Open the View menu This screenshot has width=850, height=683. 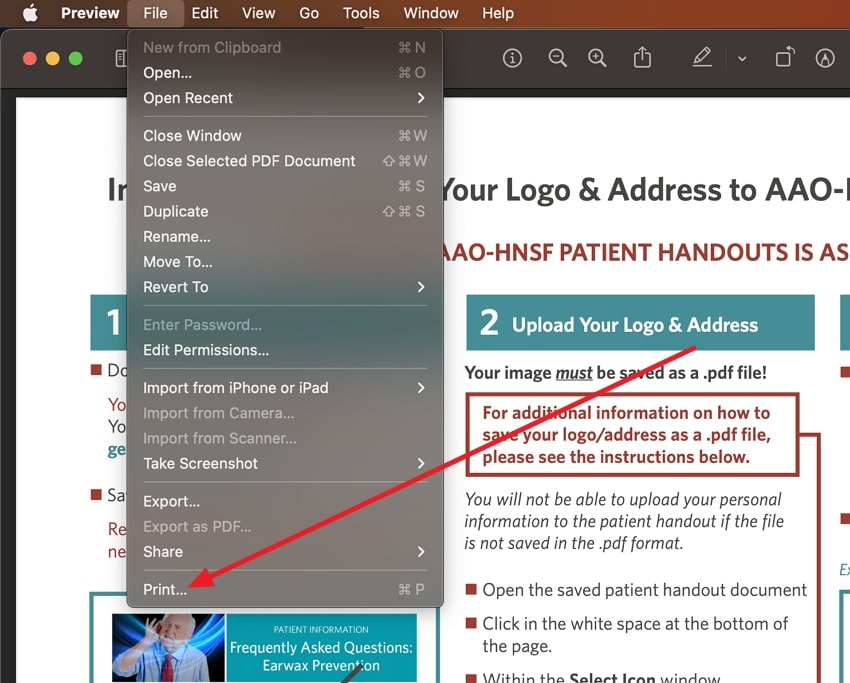click(258, 13)
